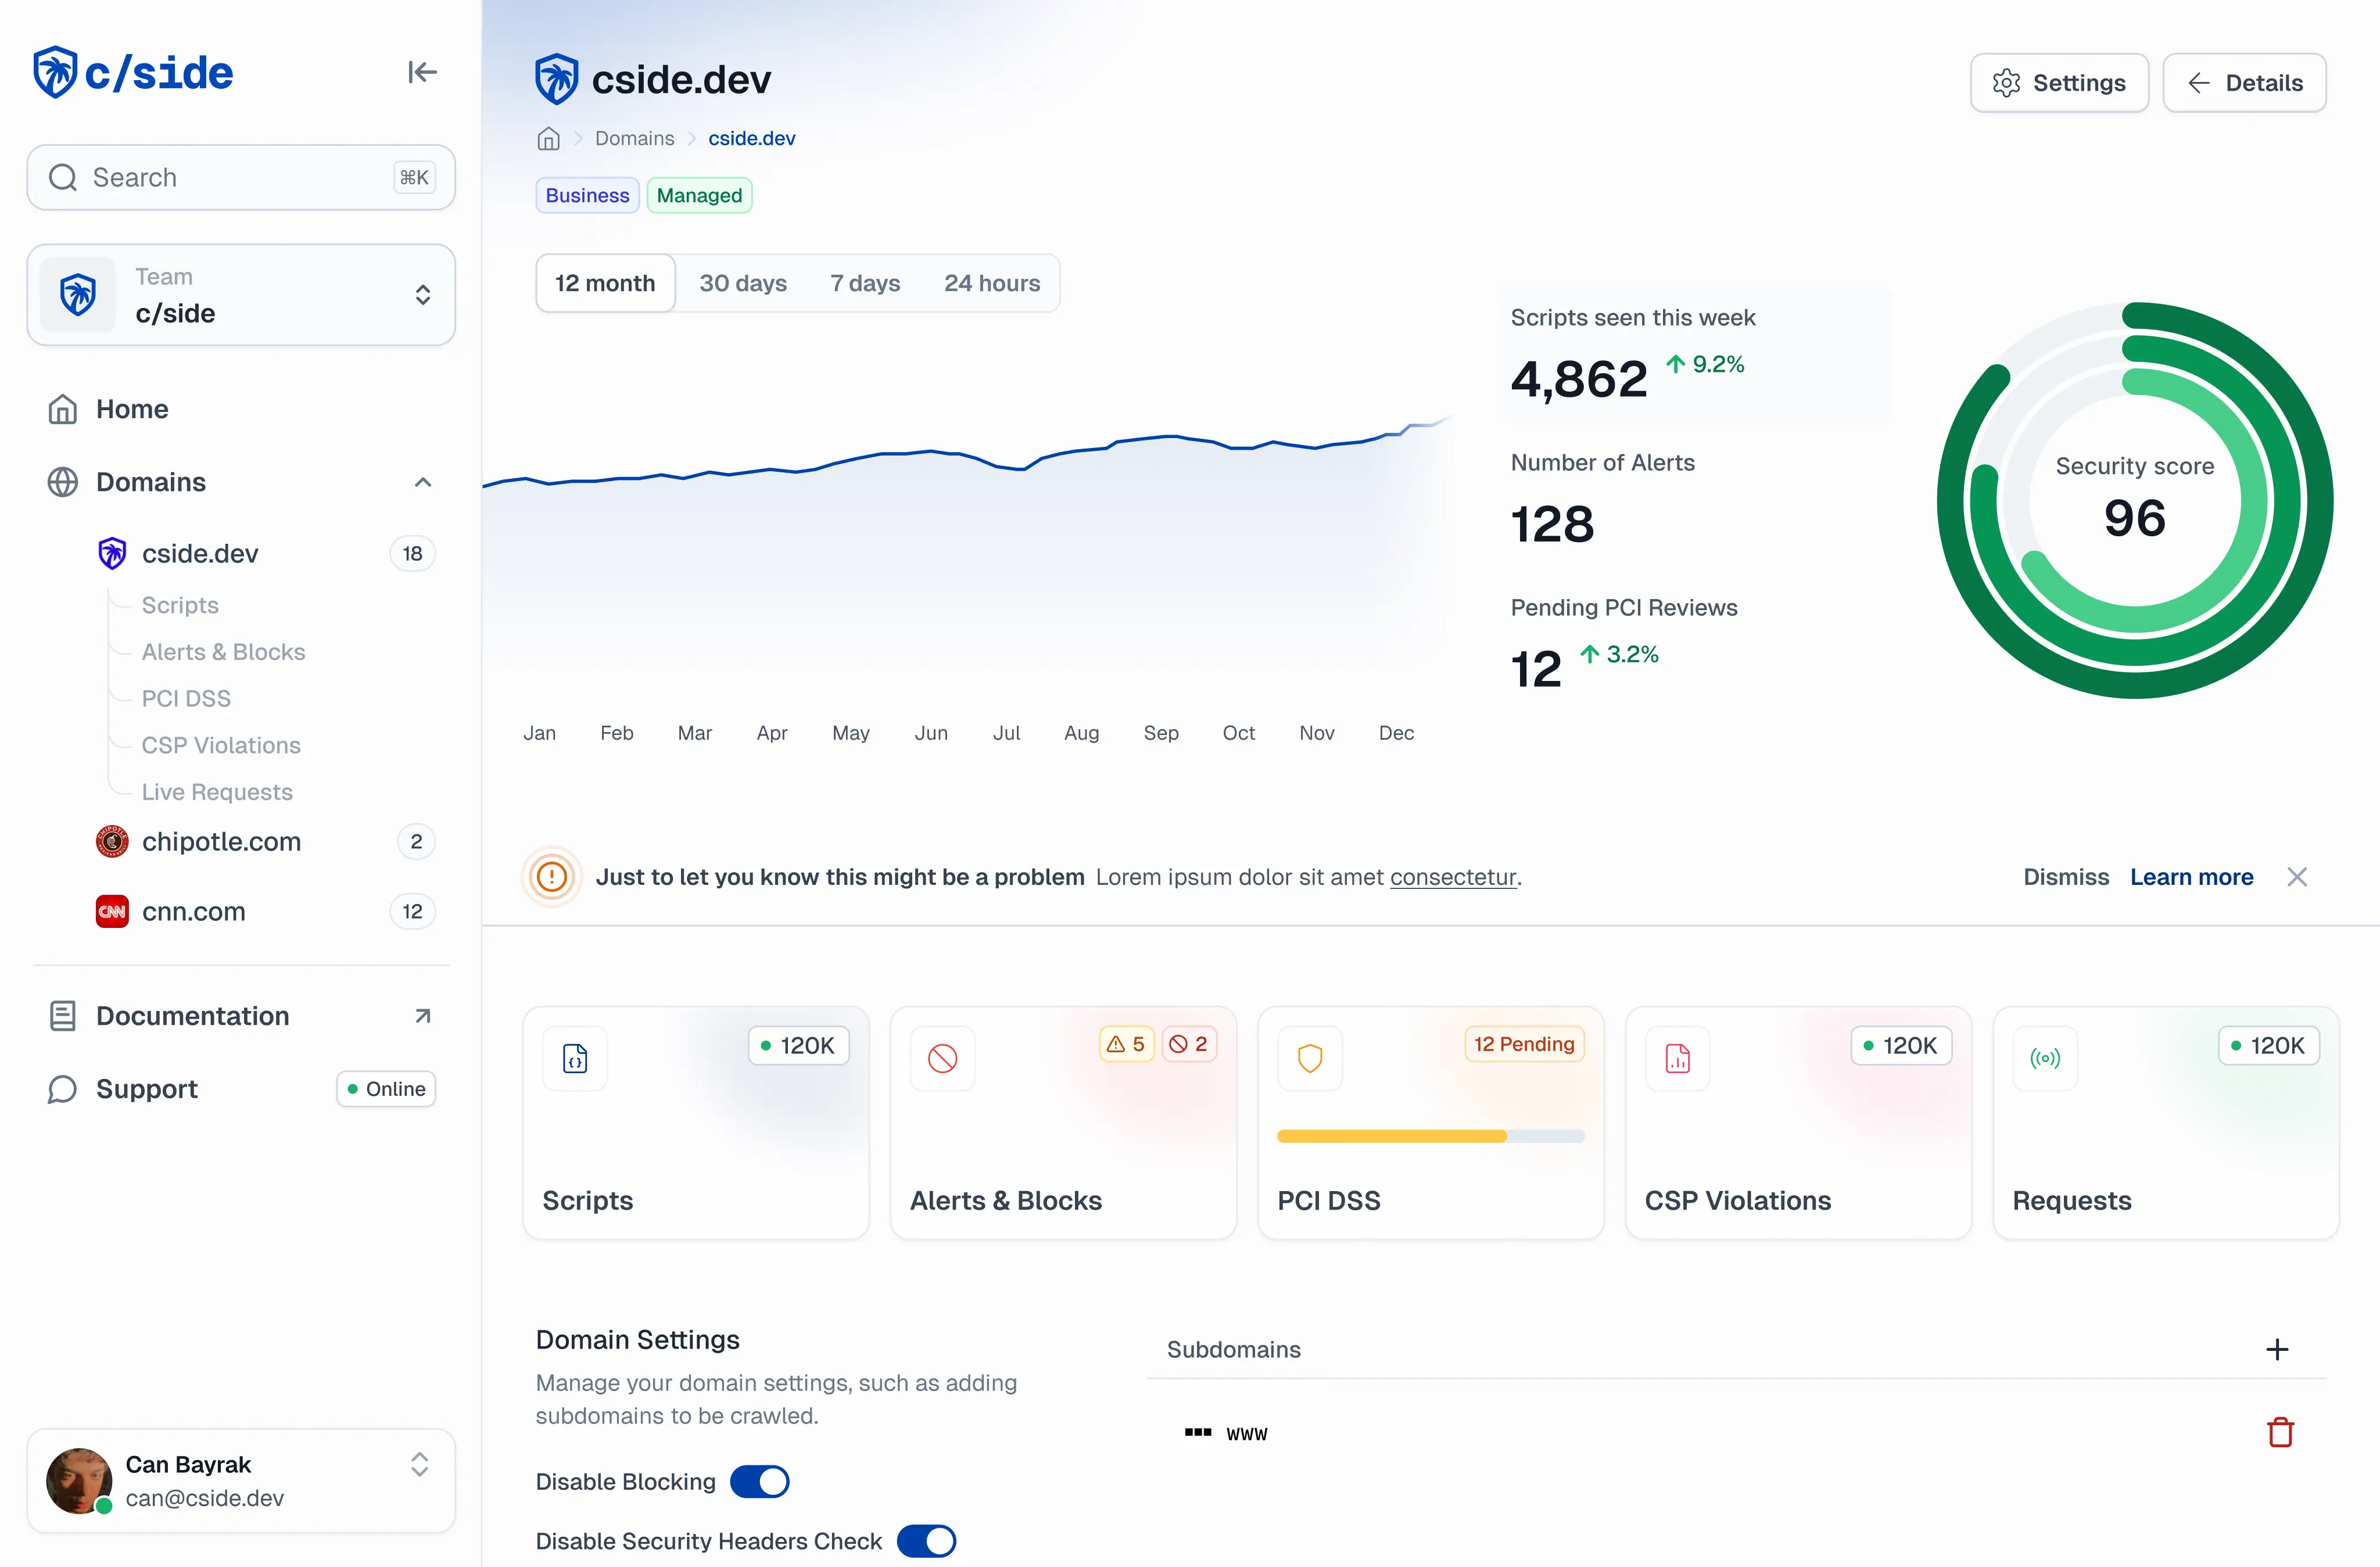This screenshot has width=2380, height=1567.
Task: Dismiss the warning banner with the X
Action: 2297,877
